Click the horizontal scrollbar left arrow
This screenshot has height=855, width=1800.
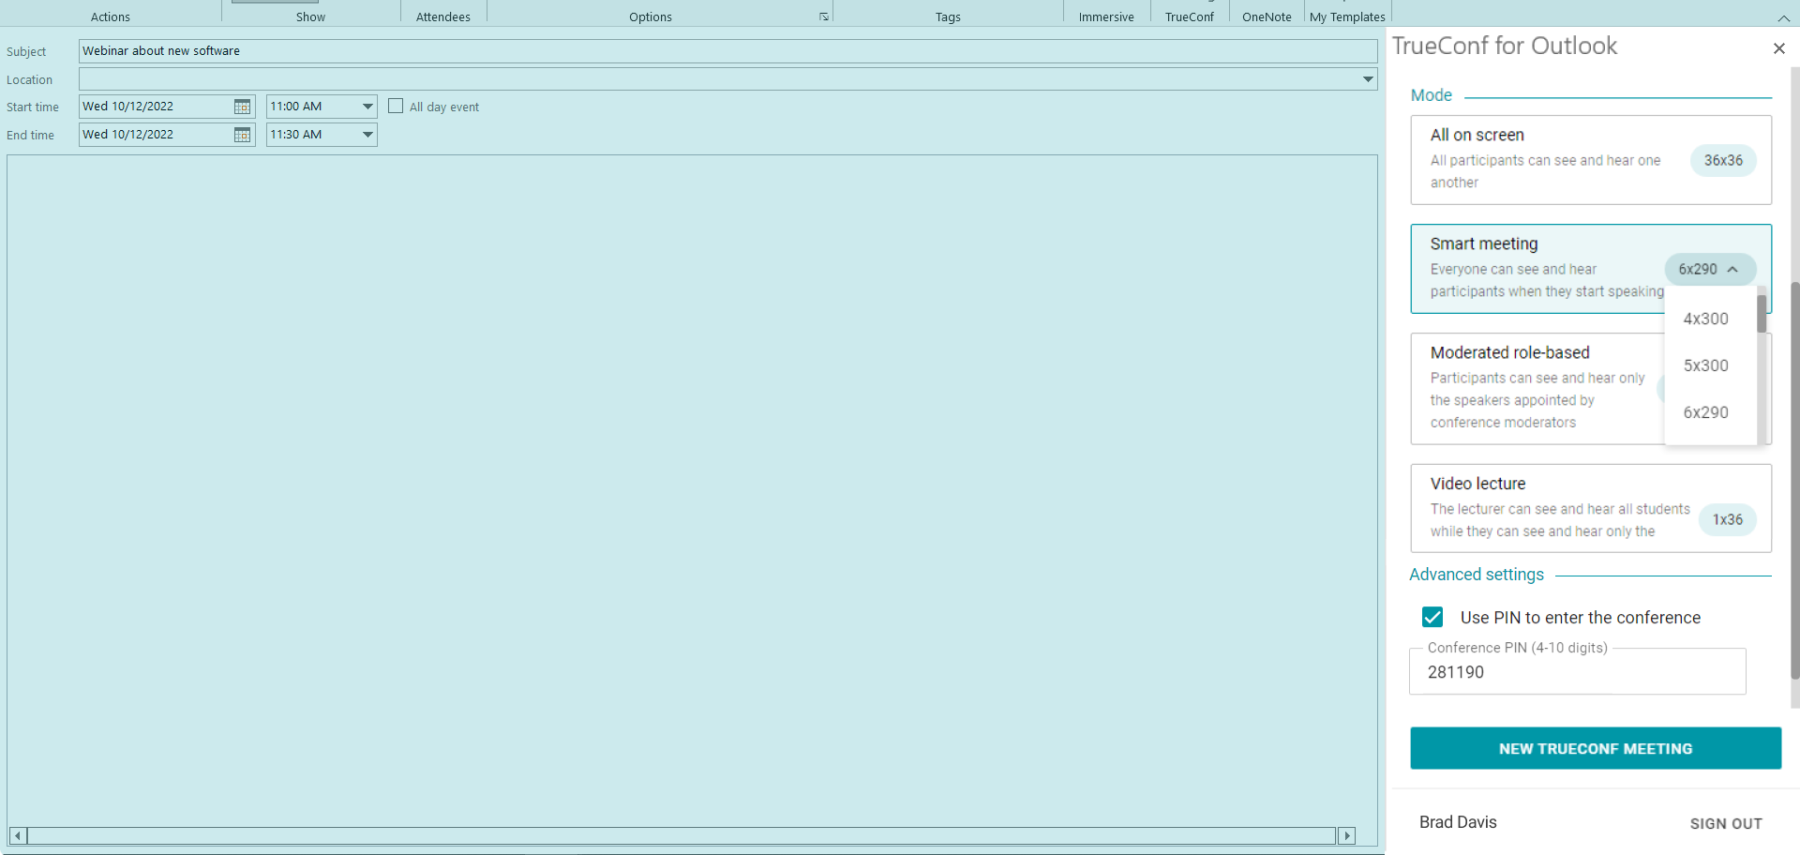pos(17,836)
